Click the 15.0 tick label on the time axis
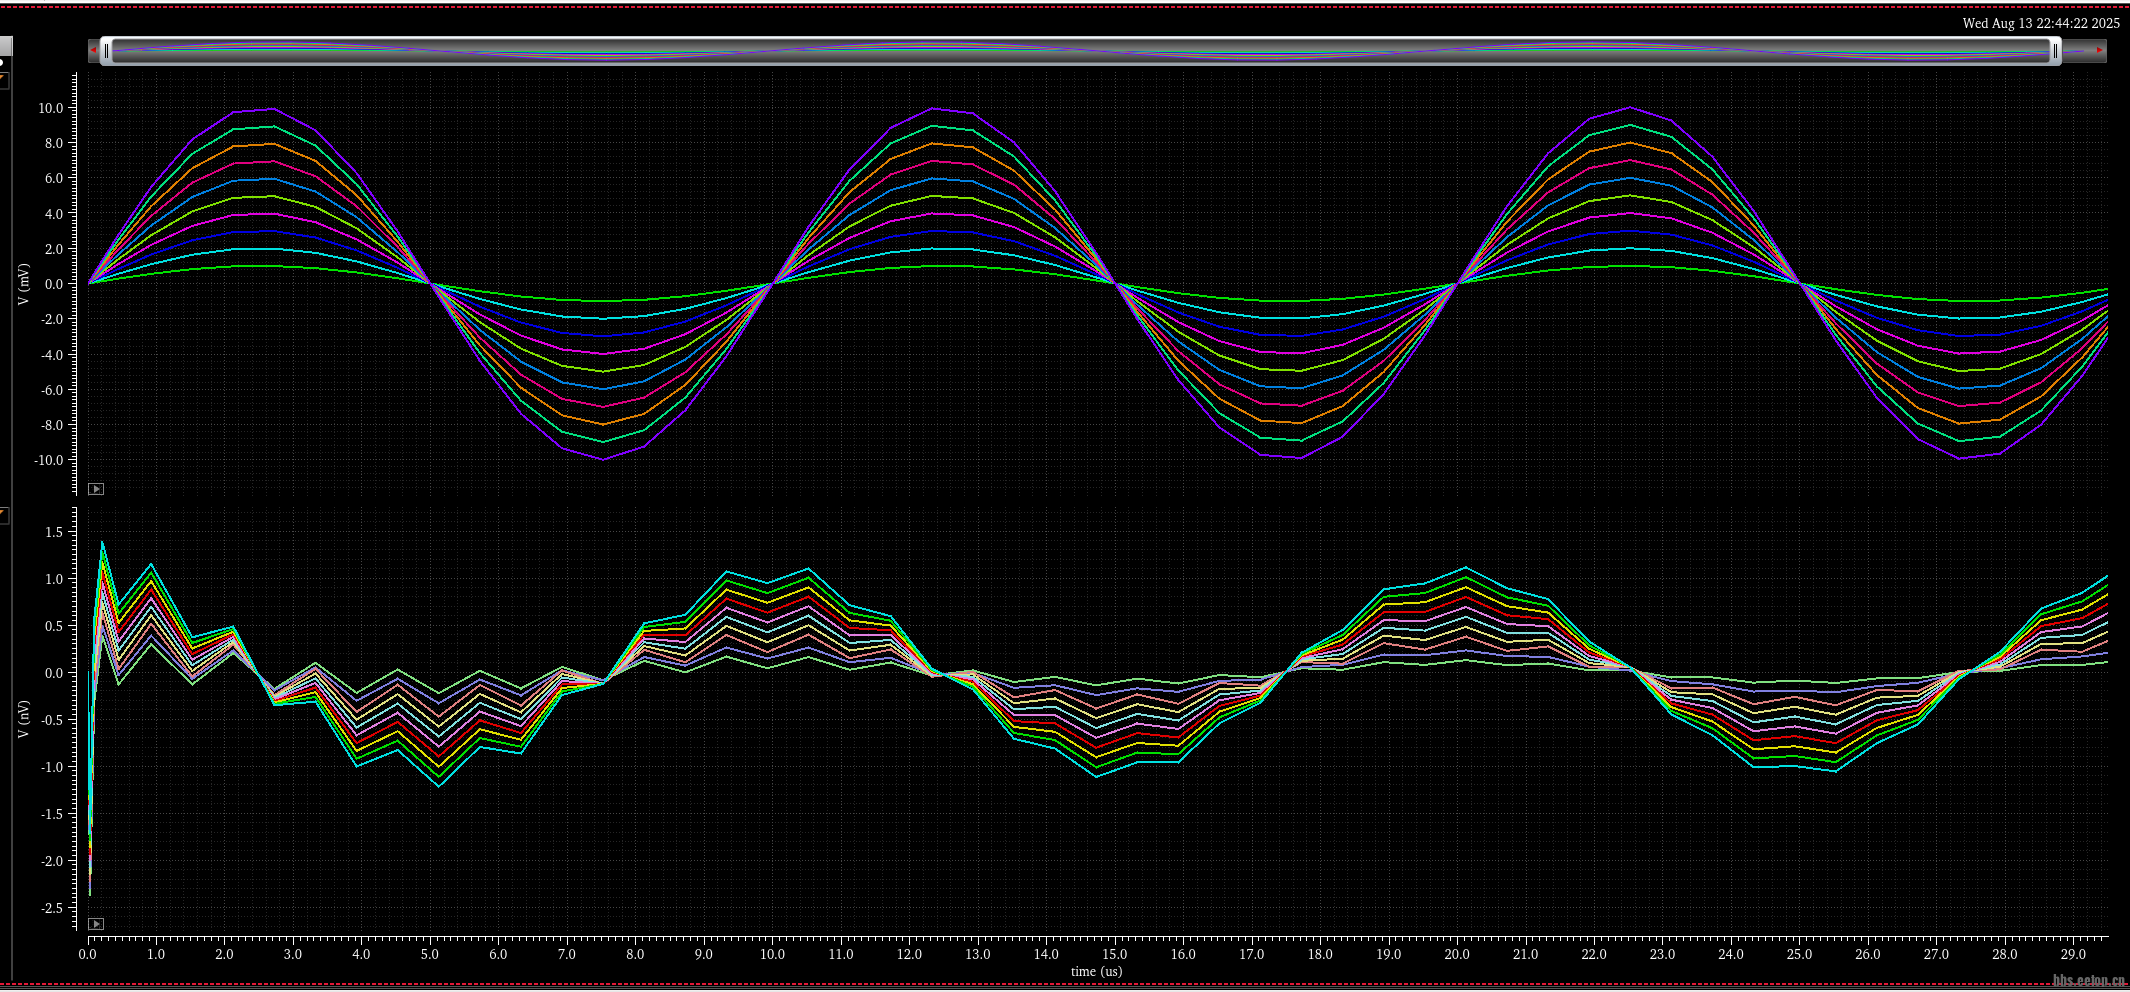The height and width of the screenshot is (992, 2130). [1114, 954]
